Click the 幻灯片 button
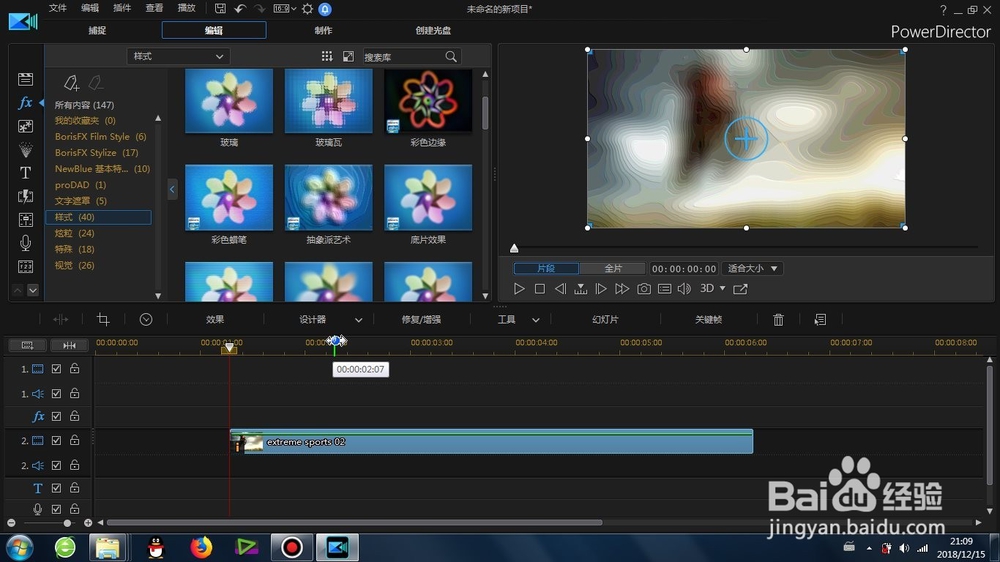The image size is (1000, 562). [x=605, y=319]
